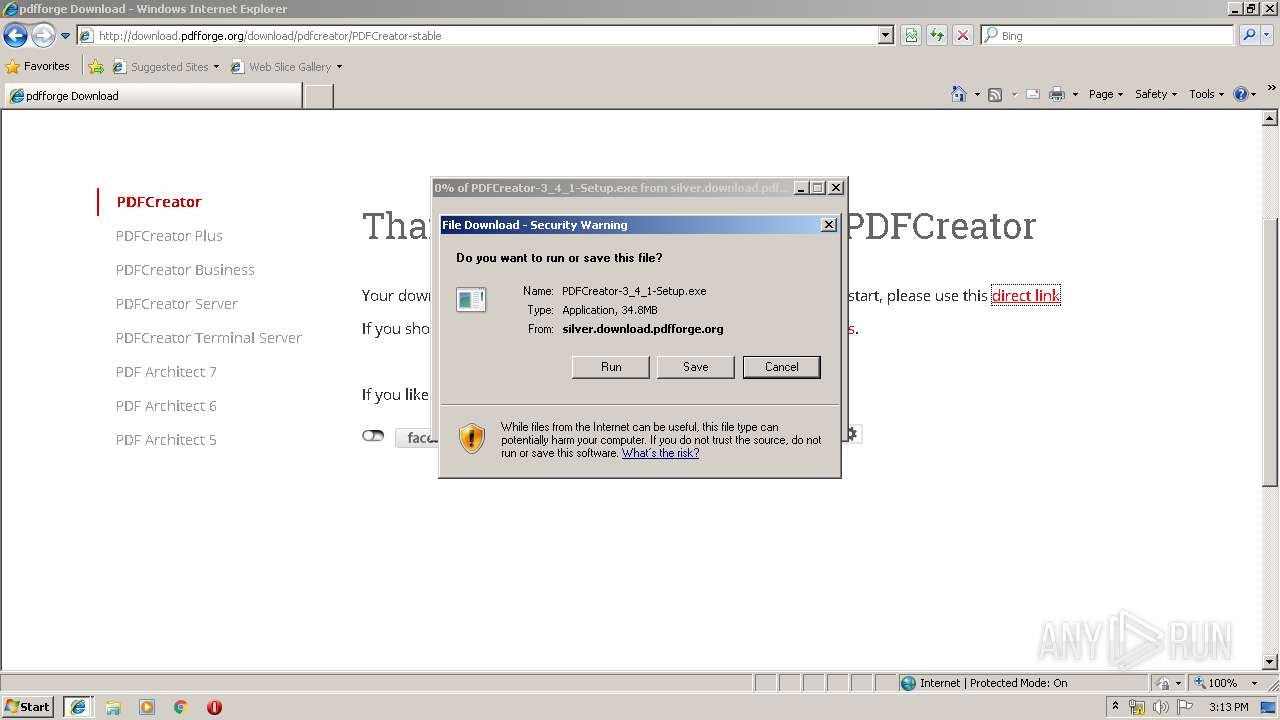Open the Favorites star button
The image size is (1280, 720).
click(38, 67)
